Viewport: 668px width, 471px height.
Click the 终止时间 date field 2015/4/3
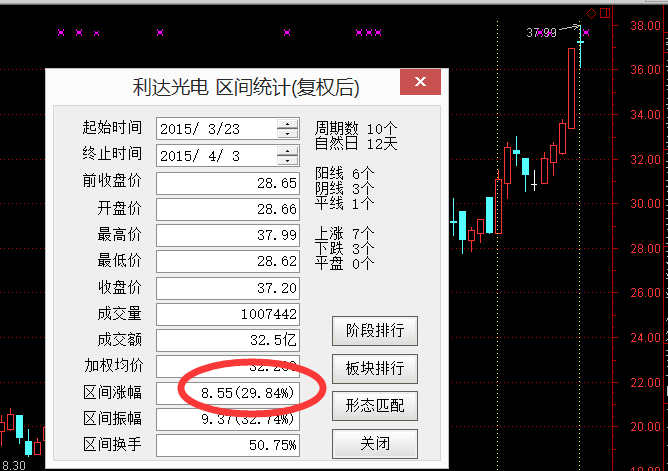tap(216, 155)
